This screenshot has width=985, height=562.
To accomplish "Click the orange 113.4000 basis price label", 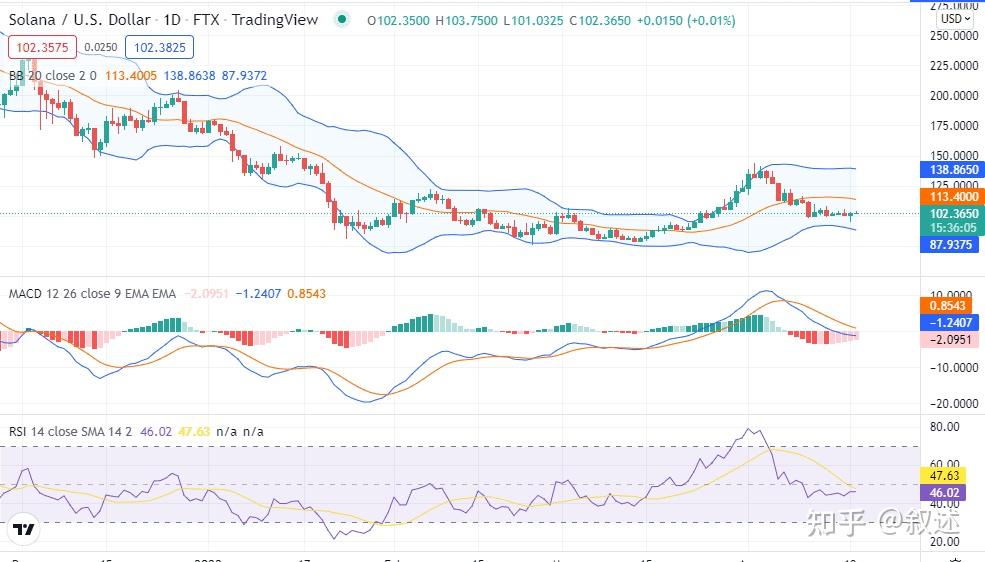I will 950,197.
